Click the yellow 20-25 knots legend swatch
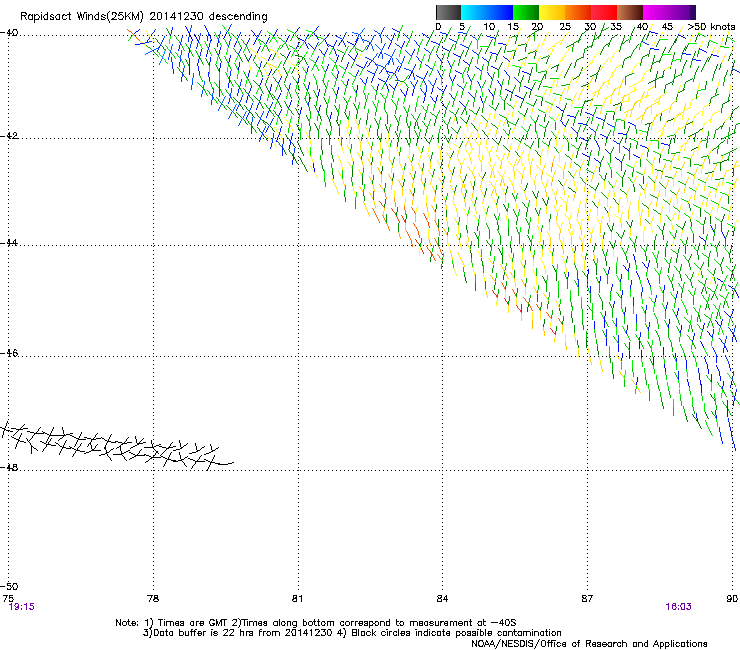 click(x=552, y=12)
